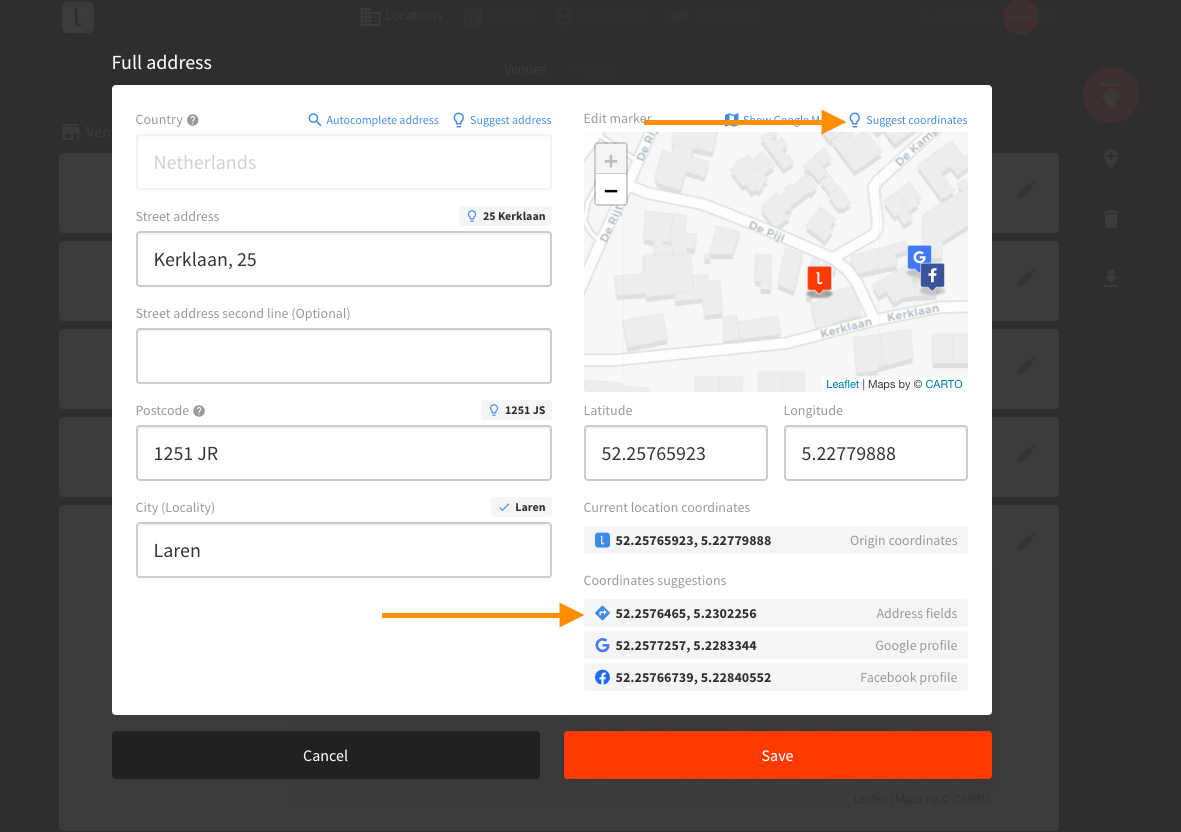Zoom out the map with minus button

coord(611,190)
